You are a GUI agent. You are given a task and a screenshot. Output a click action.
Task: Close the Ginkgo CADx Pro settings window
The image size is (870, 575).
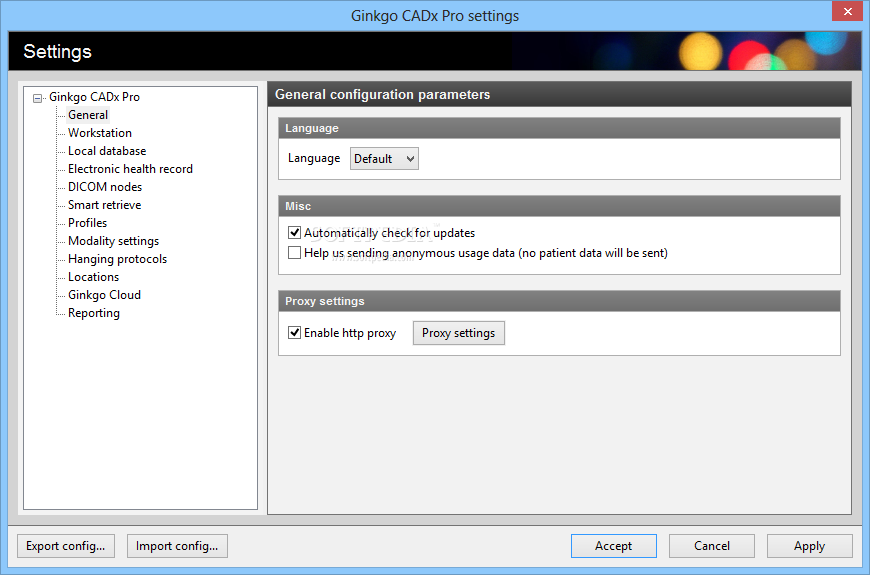pyautogui.click(x=847, y=11)
